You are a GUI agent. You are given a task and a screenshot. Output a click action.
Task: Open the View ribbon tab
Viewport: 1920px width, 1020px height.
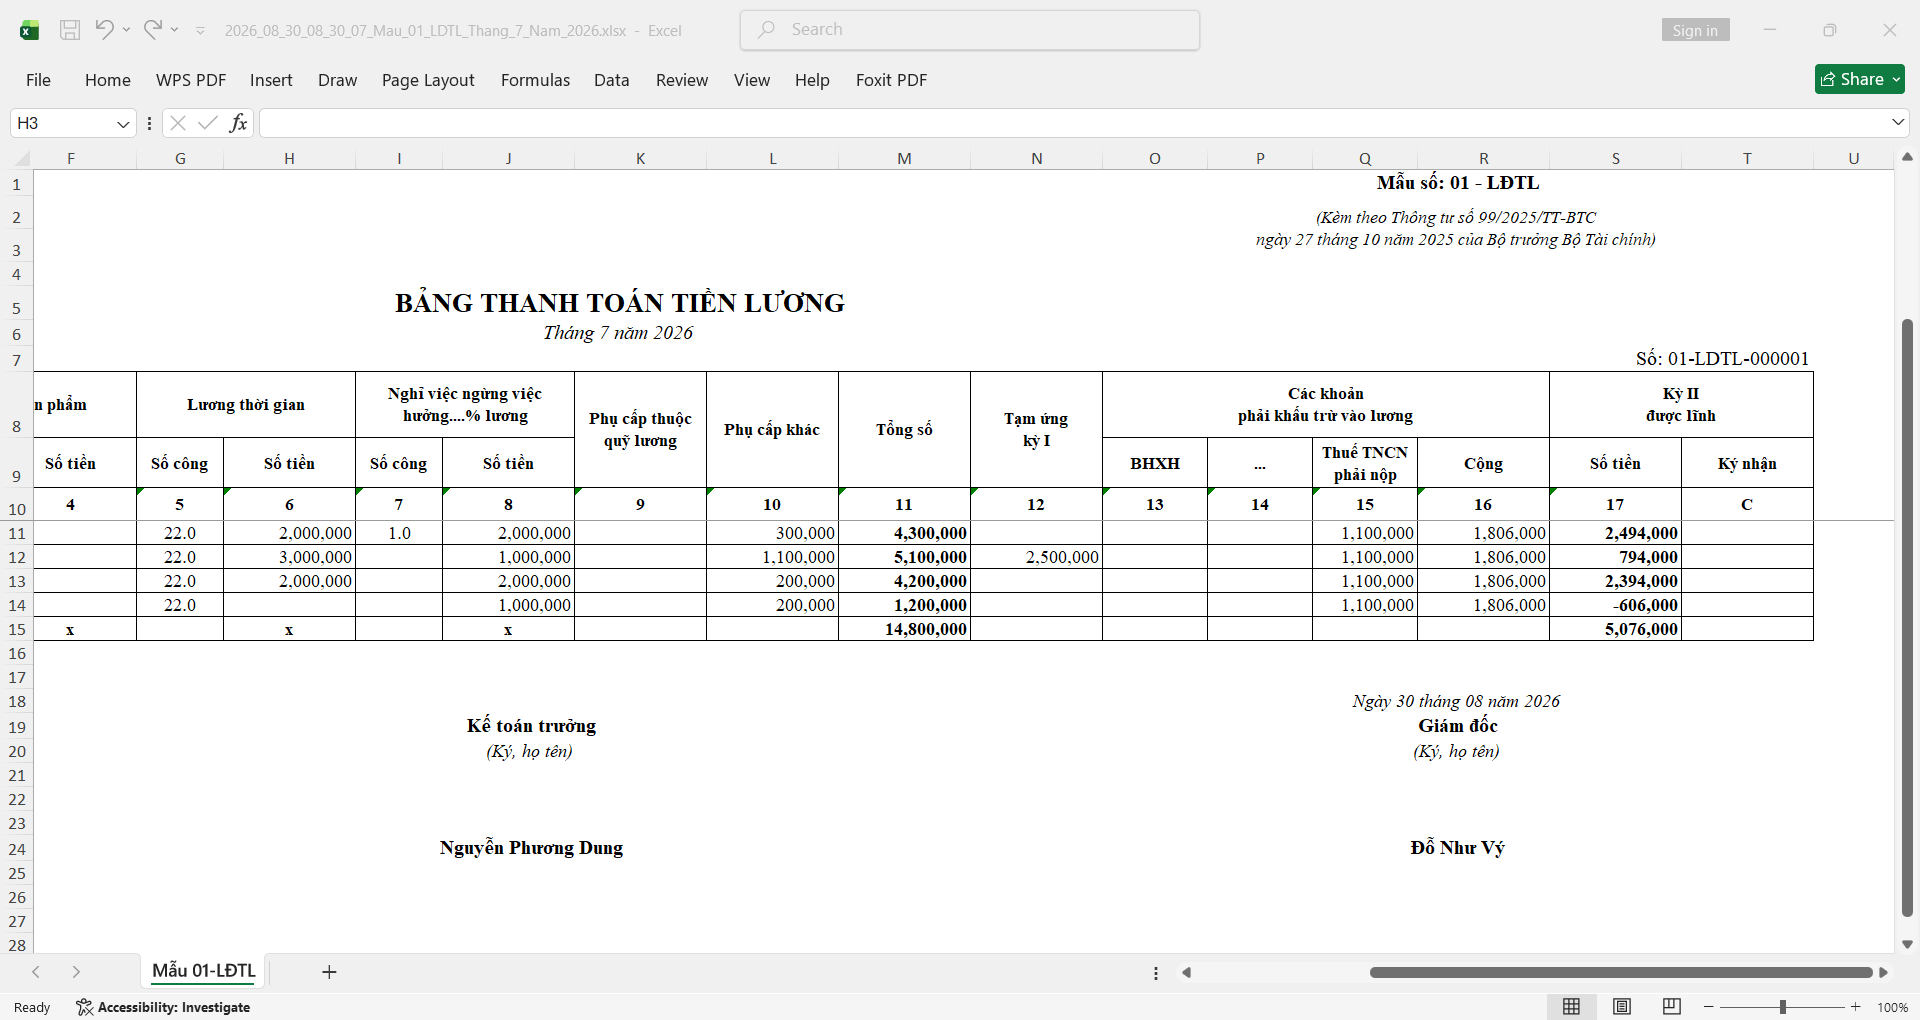tap(752, 80)
